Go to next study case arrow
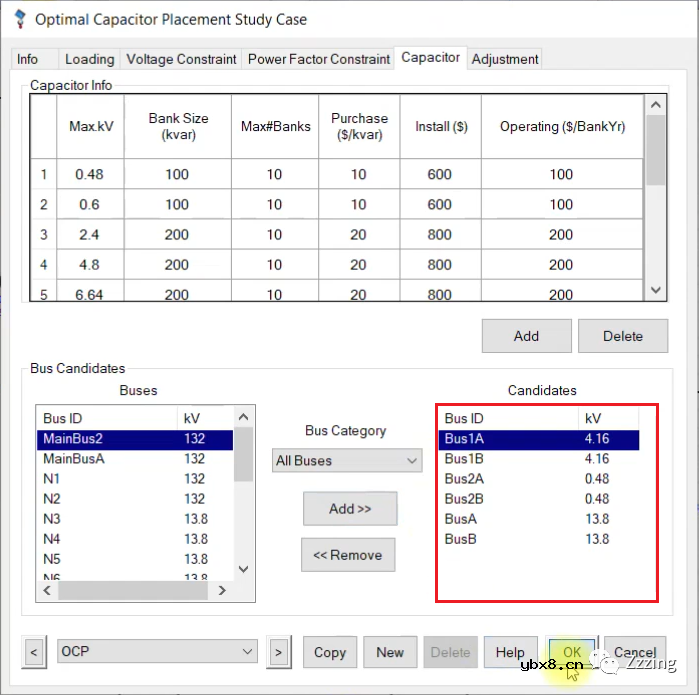Screen dimensions: 699x695 coord(278,652)
